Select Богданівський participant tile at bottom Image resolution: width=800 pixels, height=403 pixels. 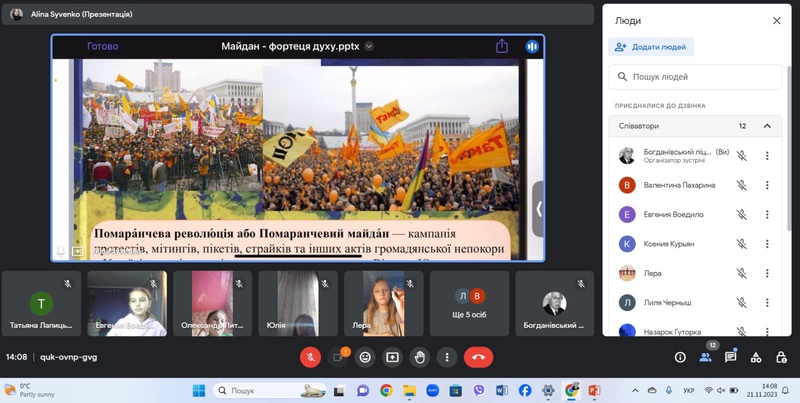tap(555, 304)
